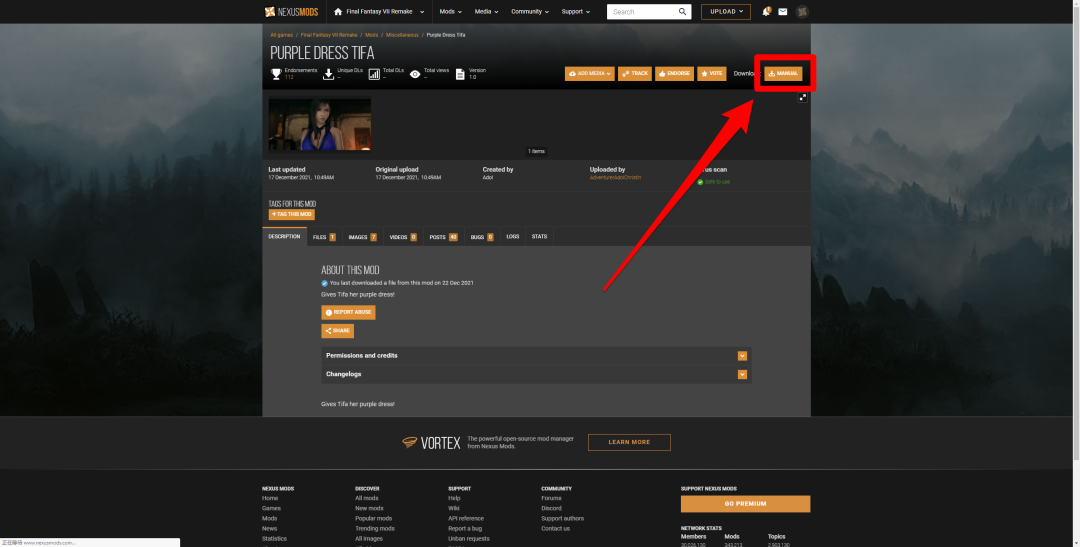Viewport: 1080px width, 547px height.
Task: Endorse this mod
Action: (x=674, y=74)
